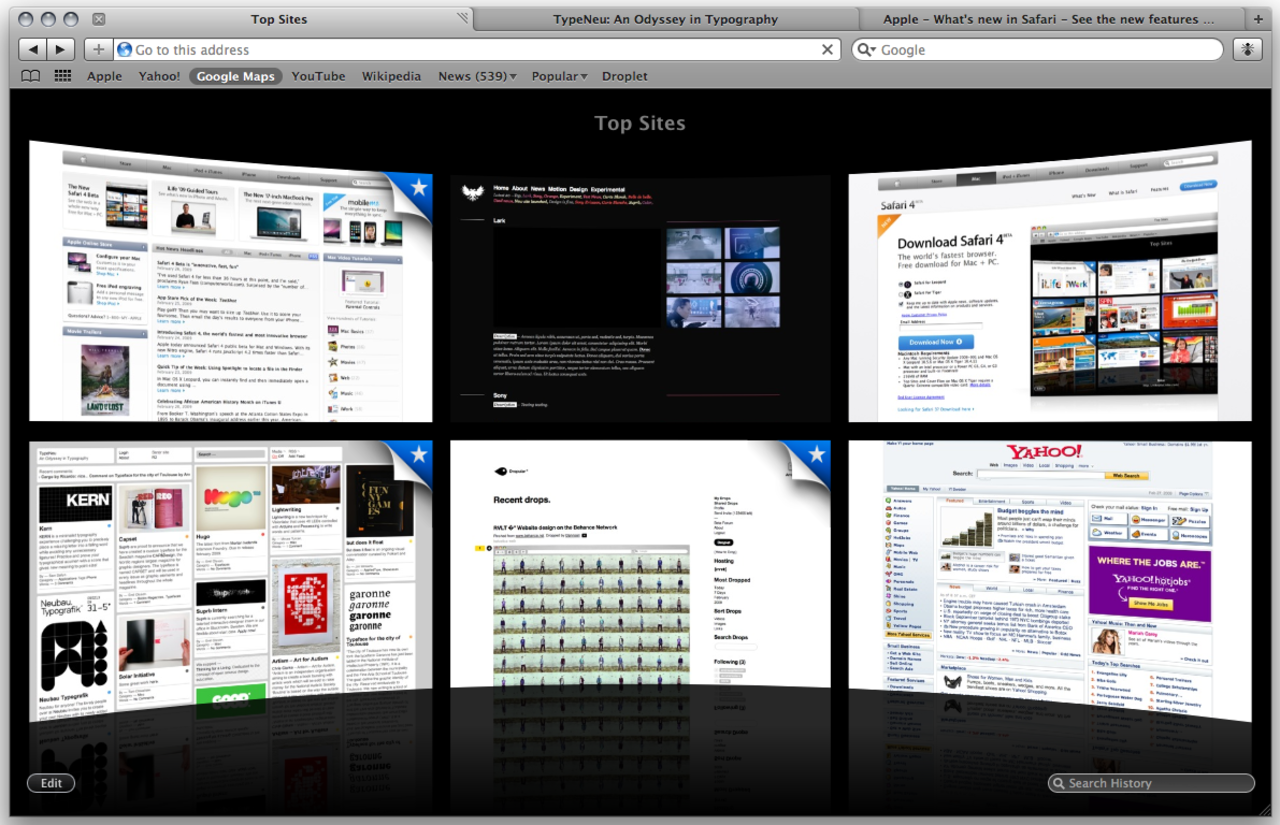
Task: Close the Top Sites tab
Action: (x=98, y=19)
